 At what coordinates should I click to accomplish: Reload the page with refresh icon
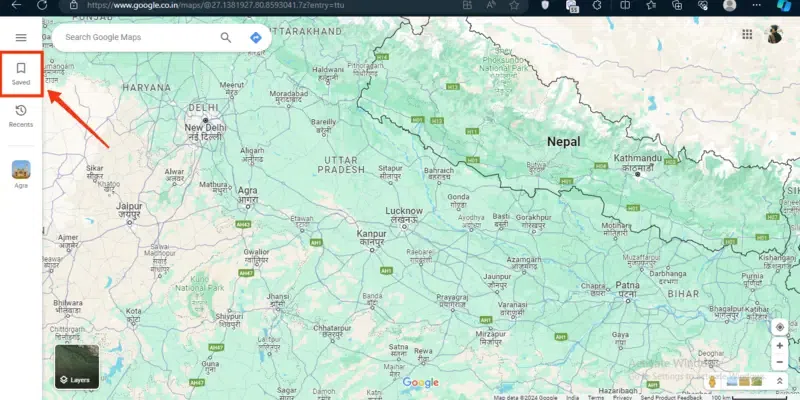coord(42,5)
